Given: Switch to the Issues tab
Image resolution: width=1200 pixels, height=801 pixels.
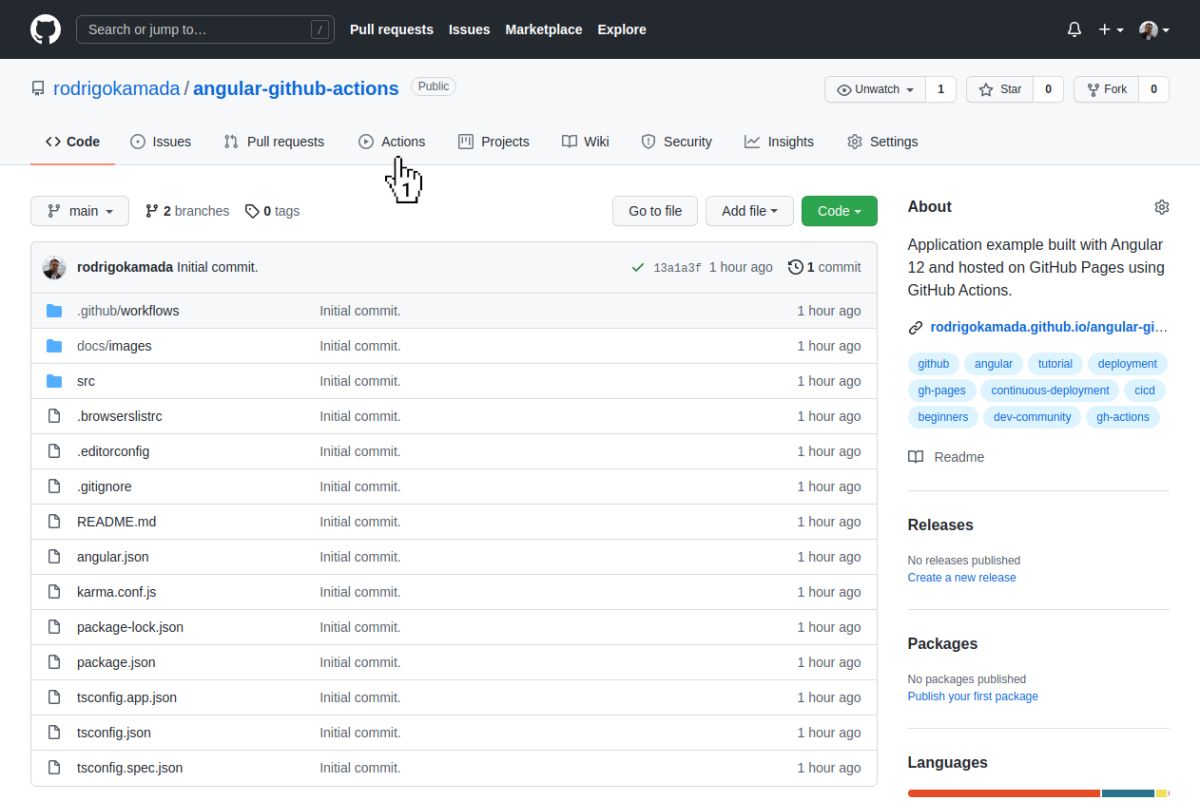Looking at the screenshot, I should (x=161, y=142).
